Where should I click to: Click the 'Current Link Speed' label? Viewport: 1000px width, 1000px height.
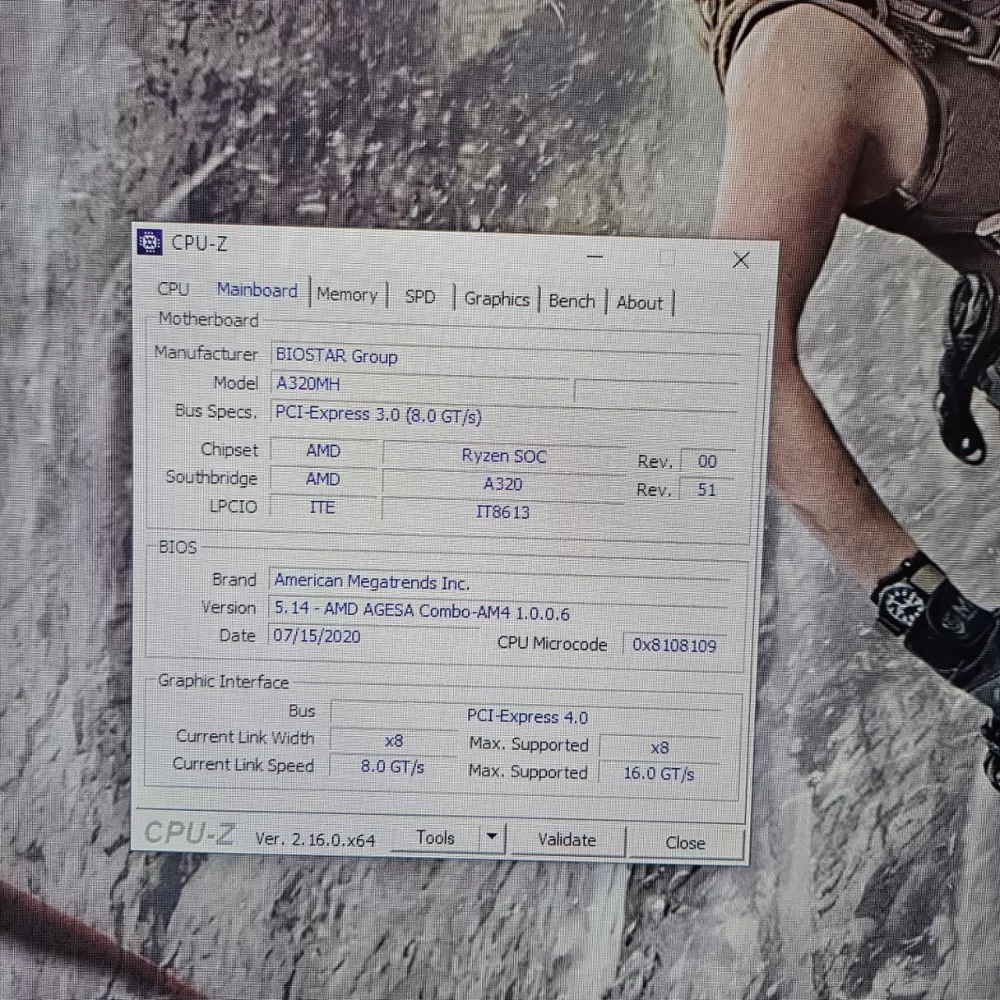coord(244,765)
